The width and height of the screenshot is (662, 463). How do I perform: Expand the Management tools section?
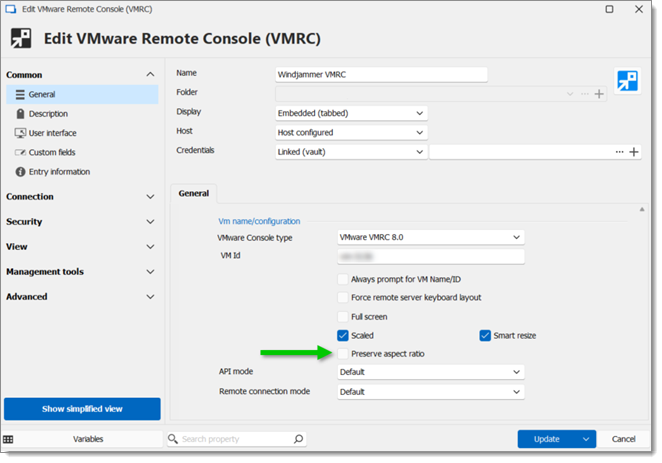pos(150,272)
